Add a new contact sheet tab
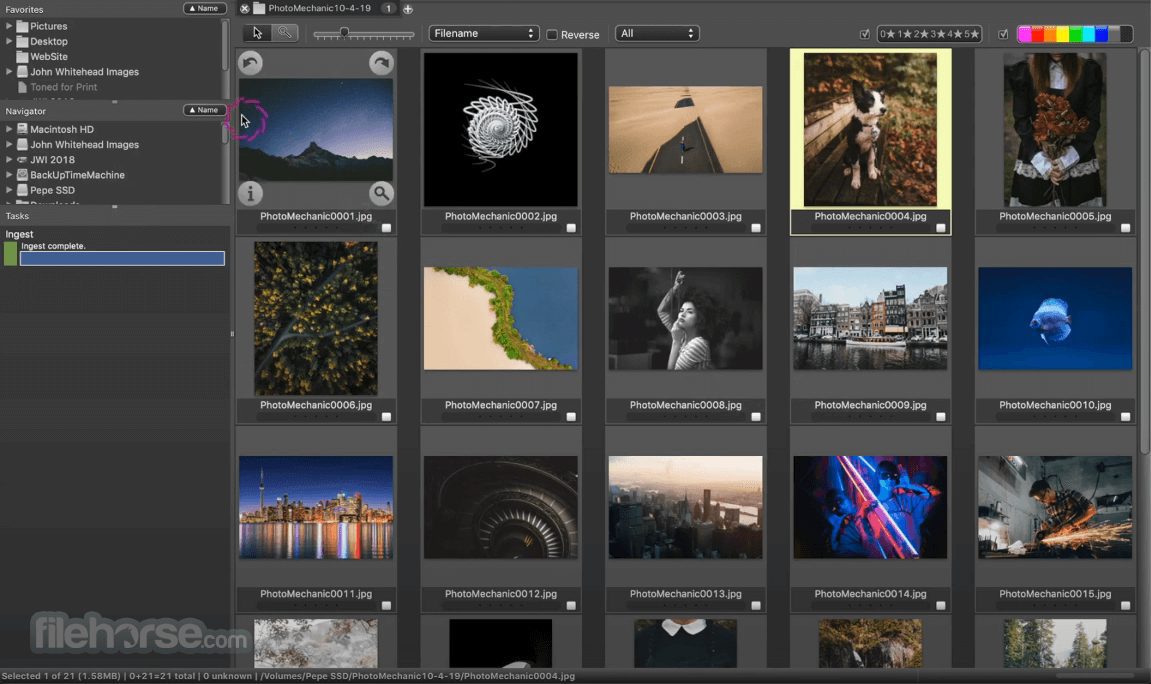The width and height of the screenshot is (1151, 684). coord(407,8)
